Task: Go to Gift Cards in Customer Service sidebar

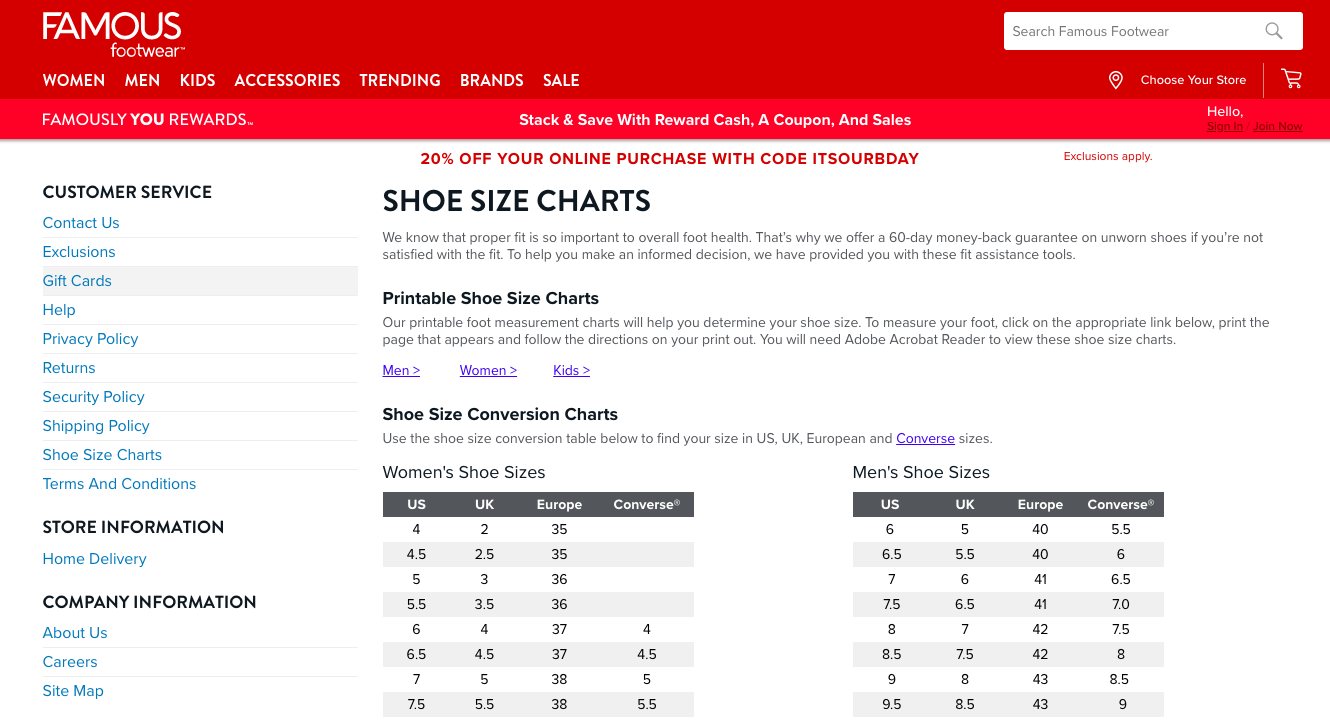Action: (77, 281)
